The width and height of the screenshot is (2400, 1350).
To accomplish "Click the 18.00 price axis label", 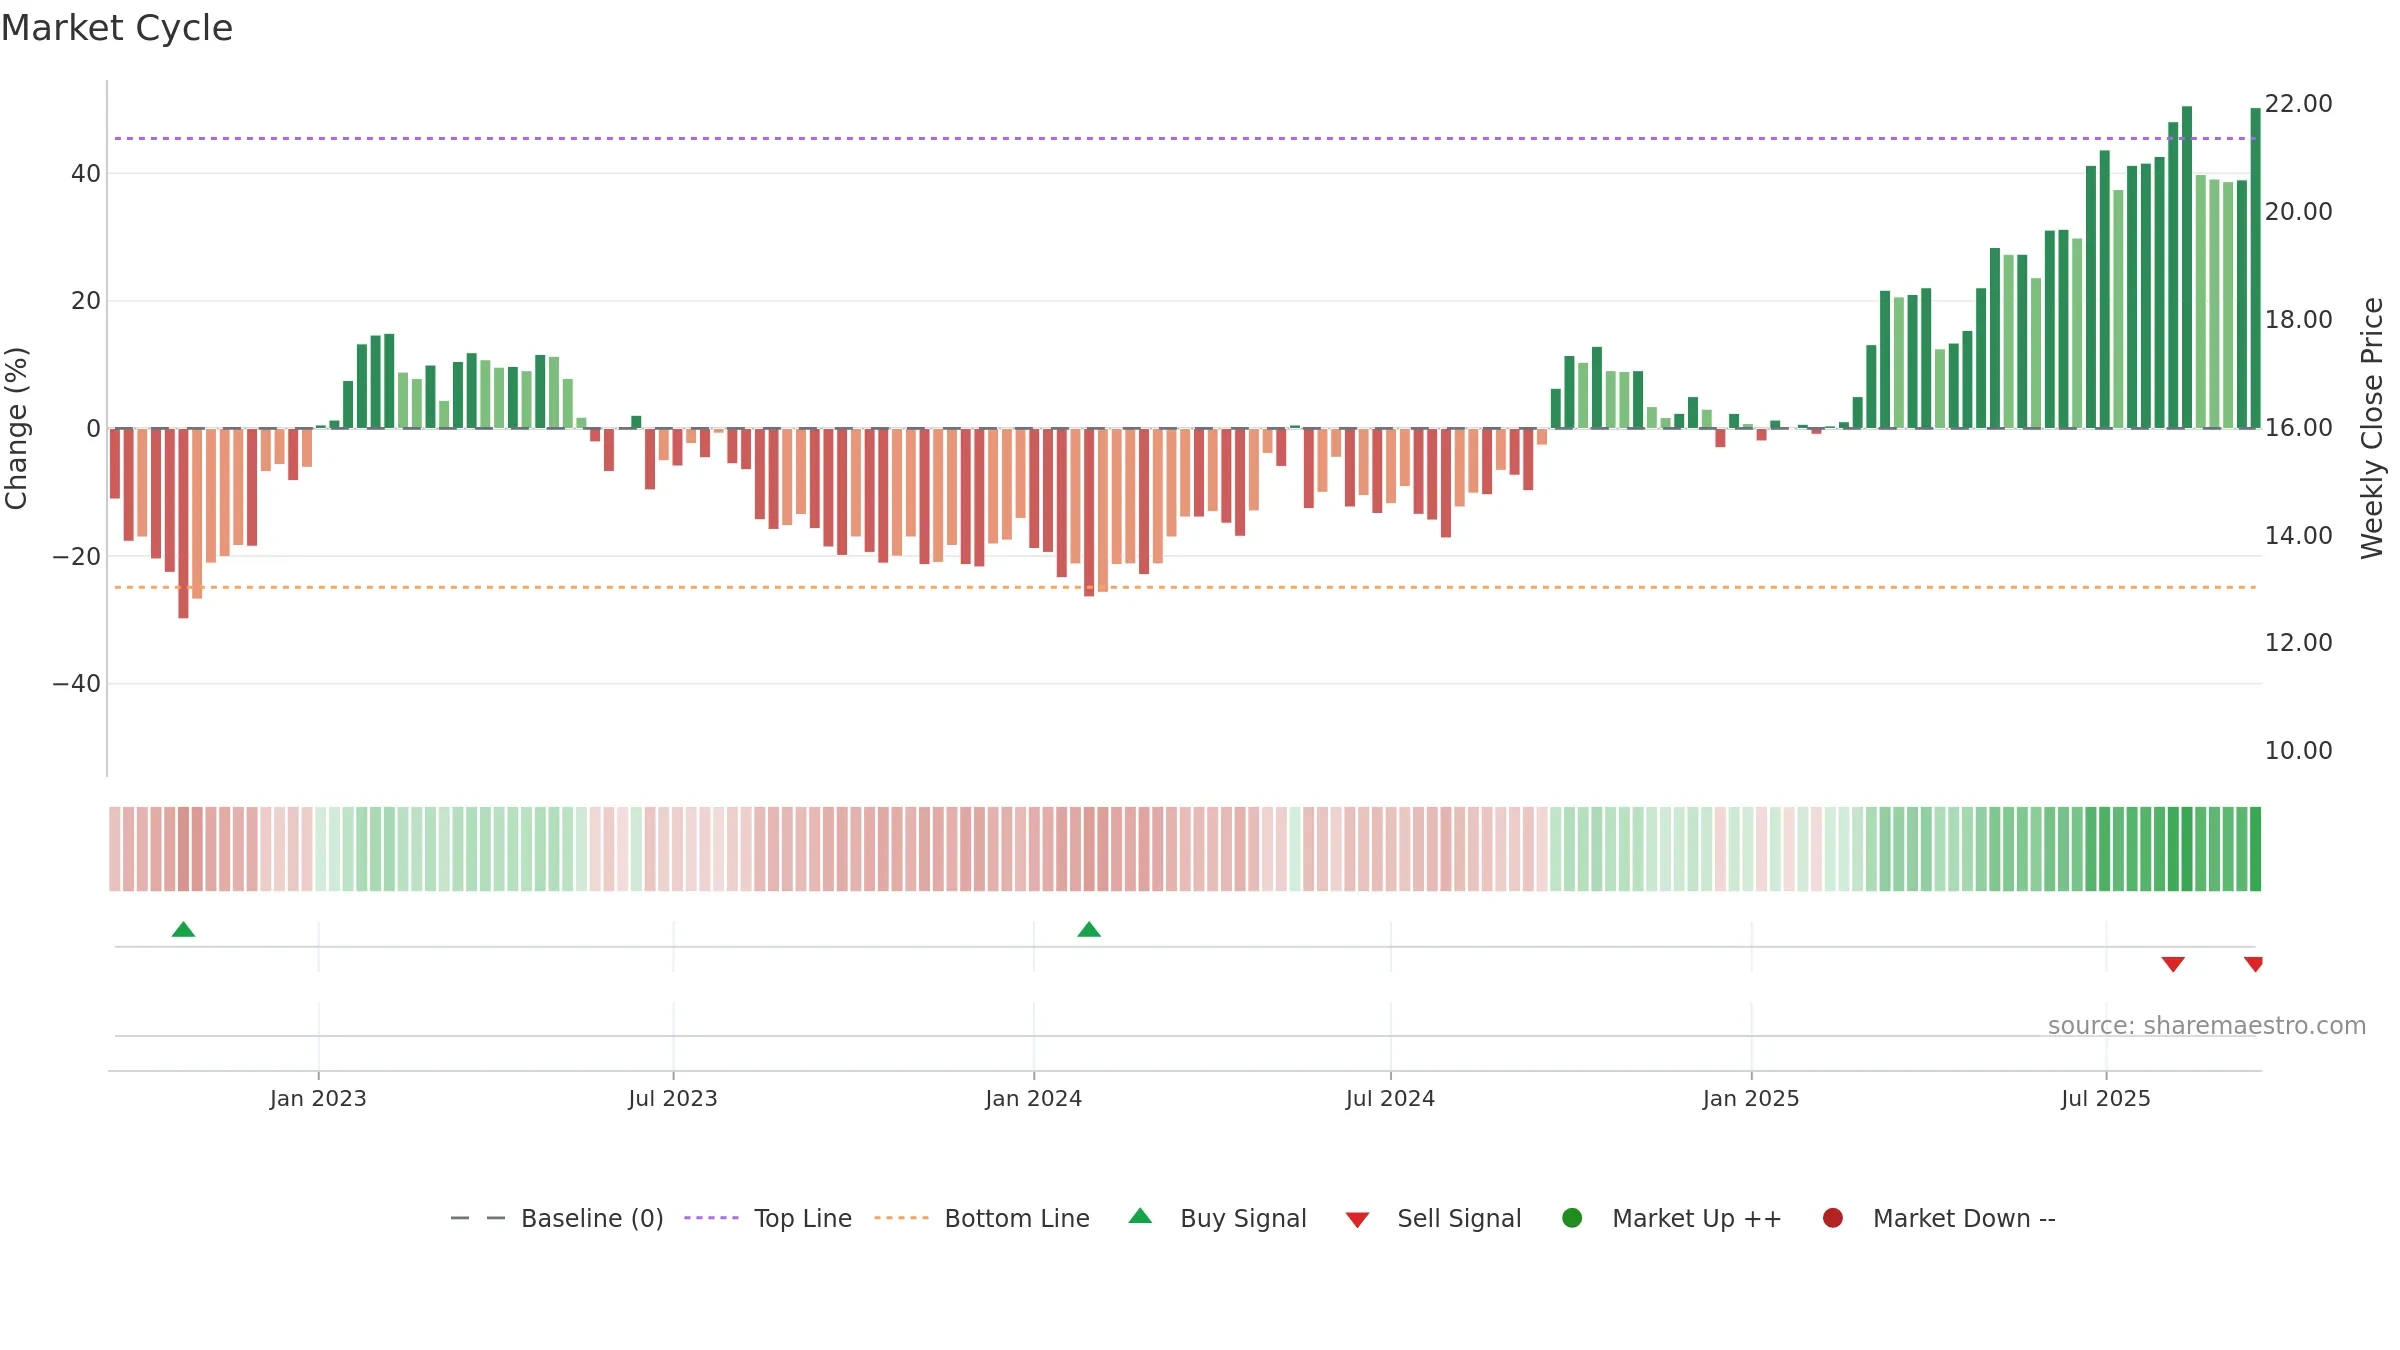I will pyautogui.click(x=2298, y=320).
